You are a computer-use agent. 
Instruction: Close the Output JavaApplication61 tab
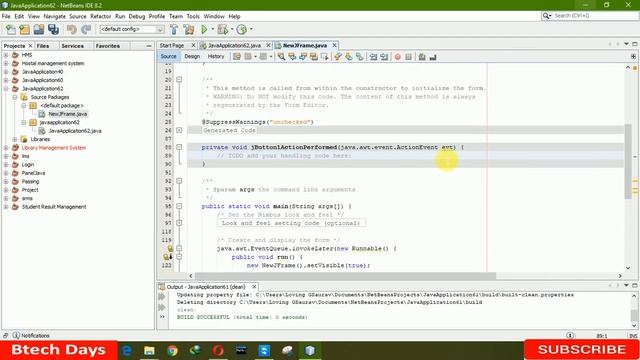tap(254, 287)
